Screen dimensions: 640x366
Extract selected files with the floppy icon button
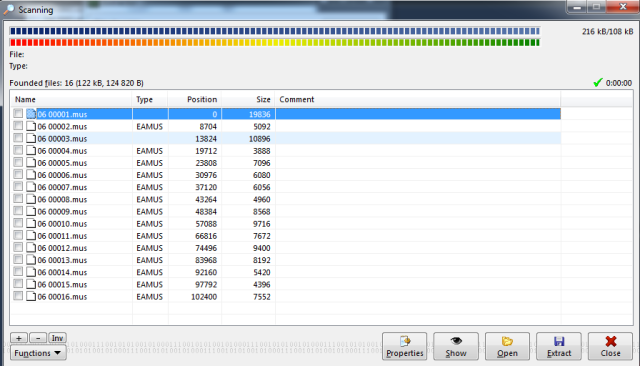(x=559, y=346)
